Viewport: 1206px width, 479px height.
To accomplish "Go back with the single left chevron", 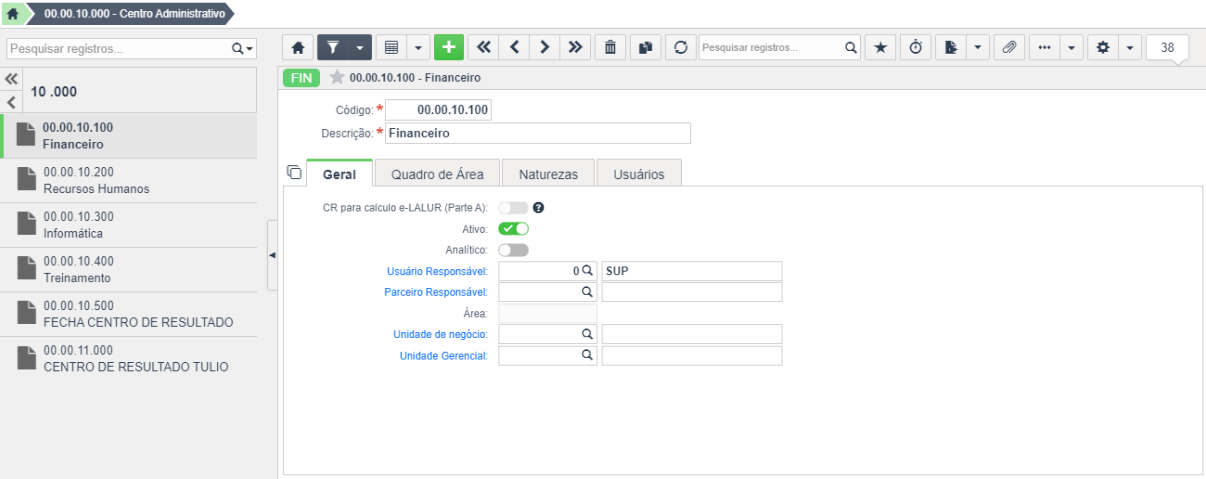I will (11, 101).
